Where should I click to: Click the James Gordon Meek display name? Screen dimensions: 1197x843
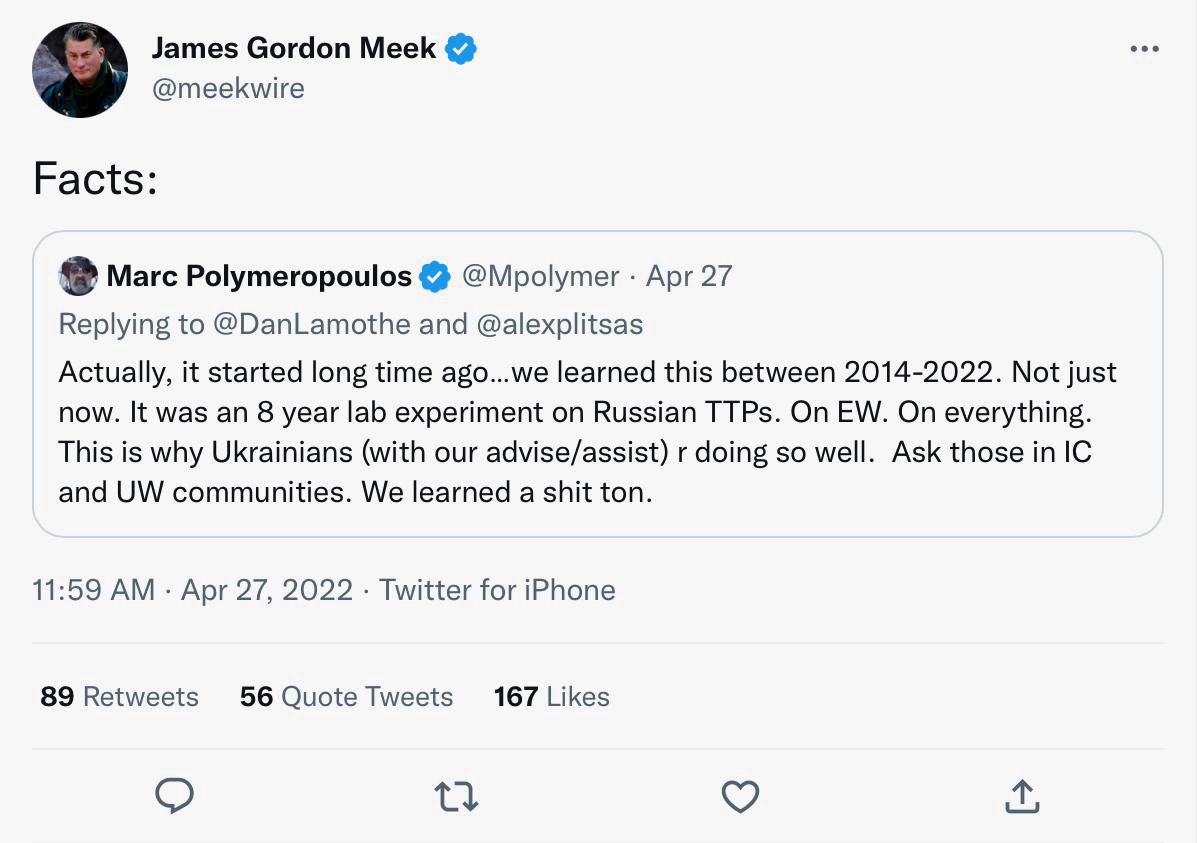pos(294,48)
